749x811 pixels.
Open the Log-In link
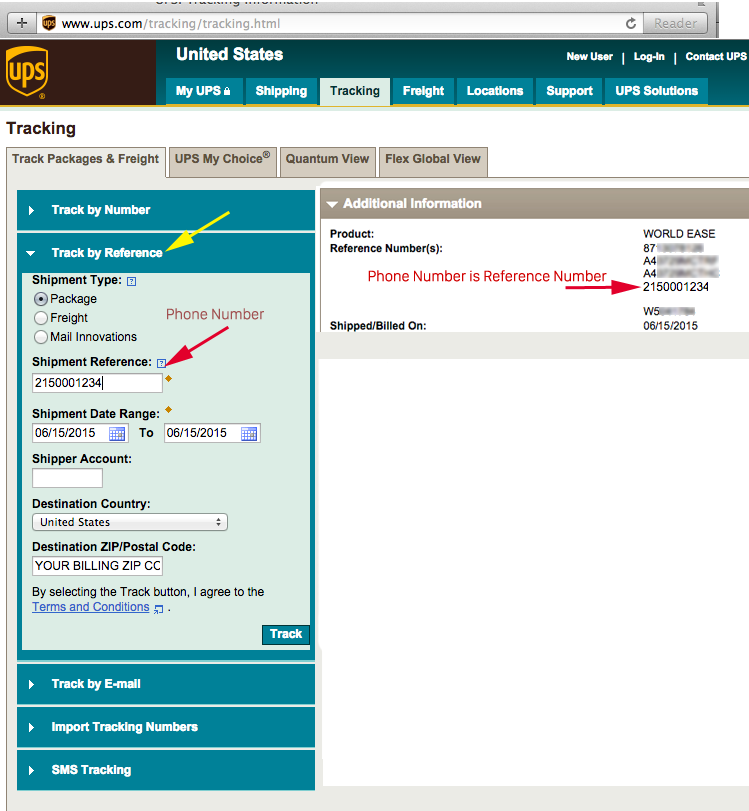point(649,56)
